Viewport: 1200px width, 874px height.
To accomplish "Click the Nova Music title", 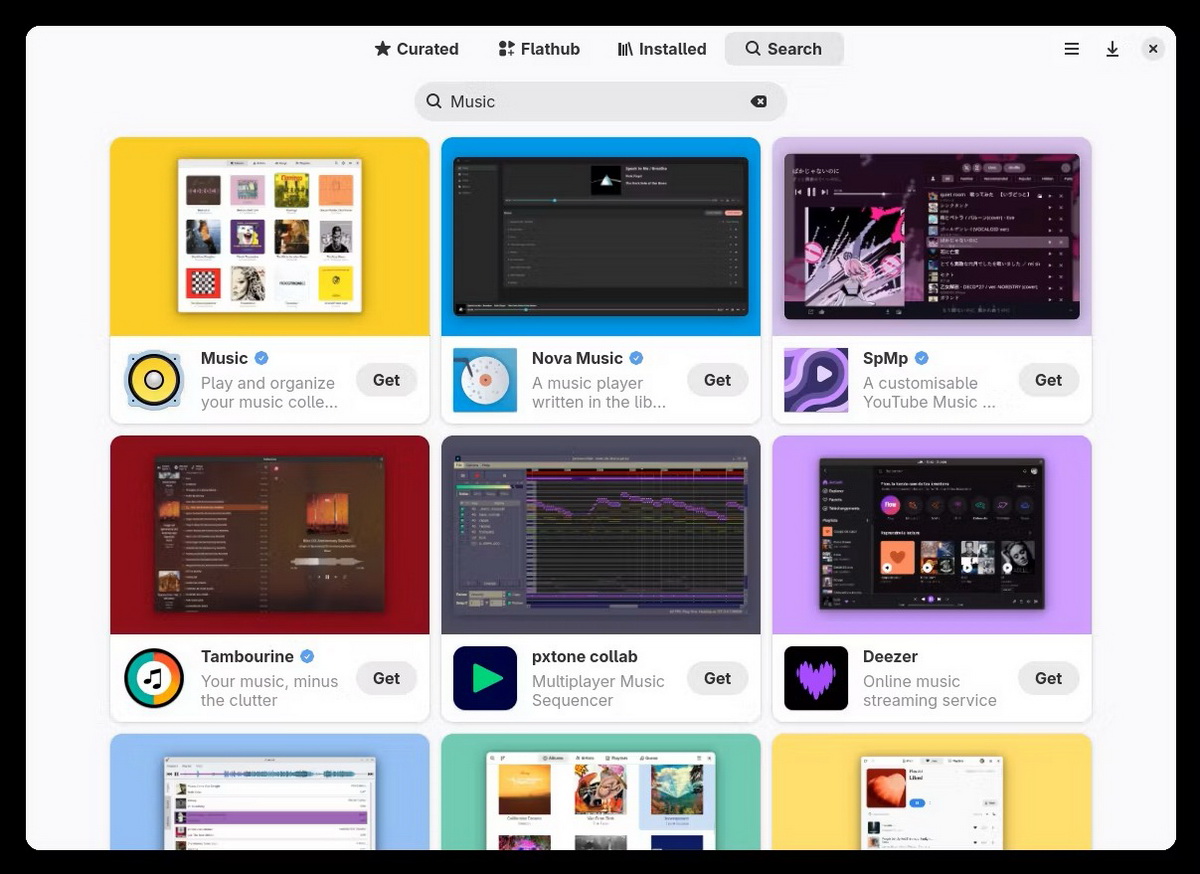I will [x=577, y=358].
